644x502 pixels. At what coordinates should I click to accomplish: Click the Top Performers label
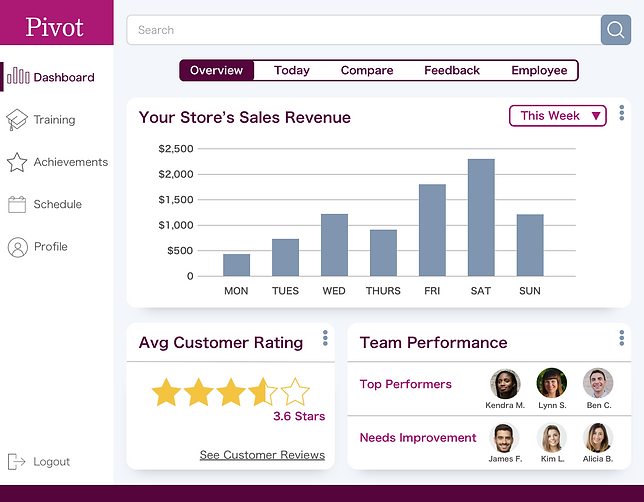tap(405, 384)
